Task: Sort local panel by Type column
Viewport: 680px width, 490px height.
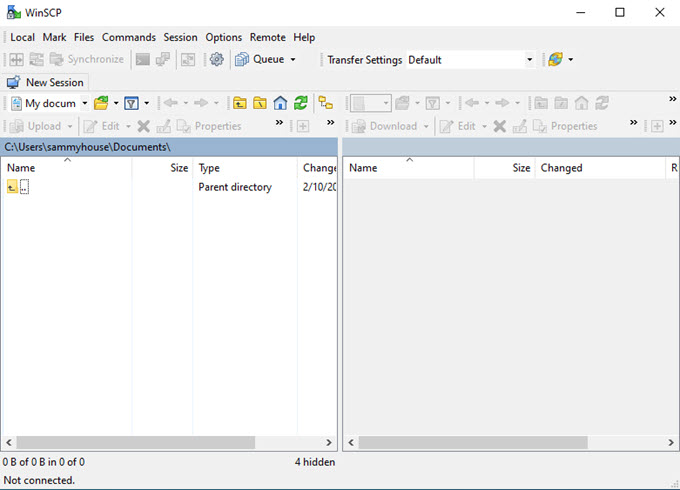Action: 245,168
